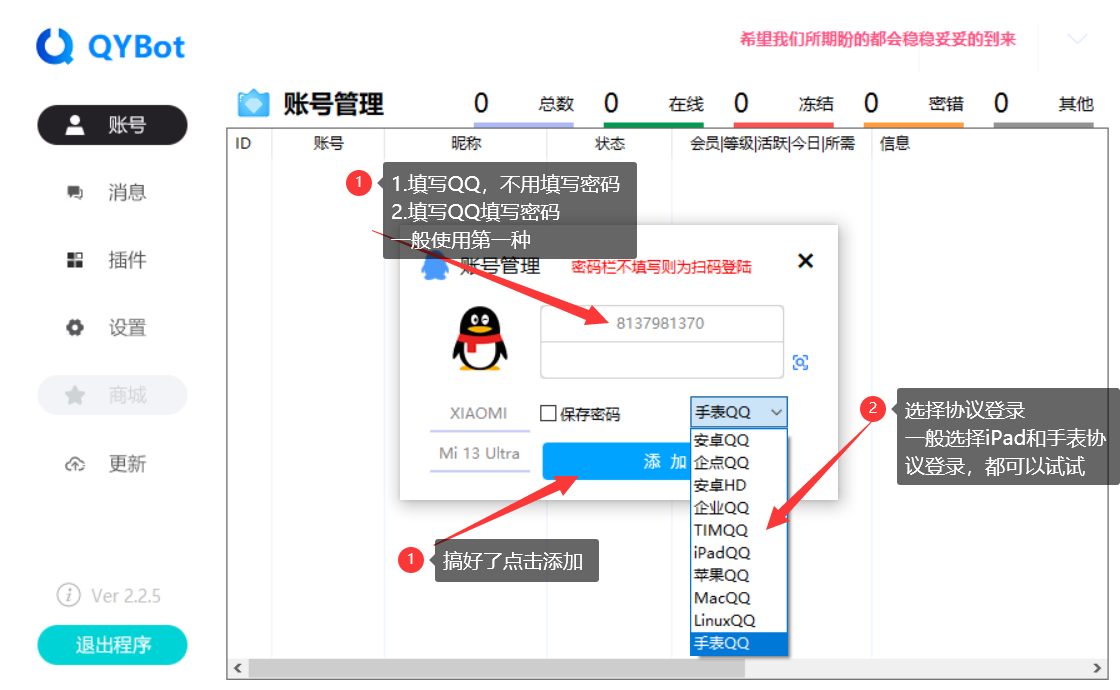Click the QYBot logo icon
Screen dimensions: 1120x690
point(56,46)
